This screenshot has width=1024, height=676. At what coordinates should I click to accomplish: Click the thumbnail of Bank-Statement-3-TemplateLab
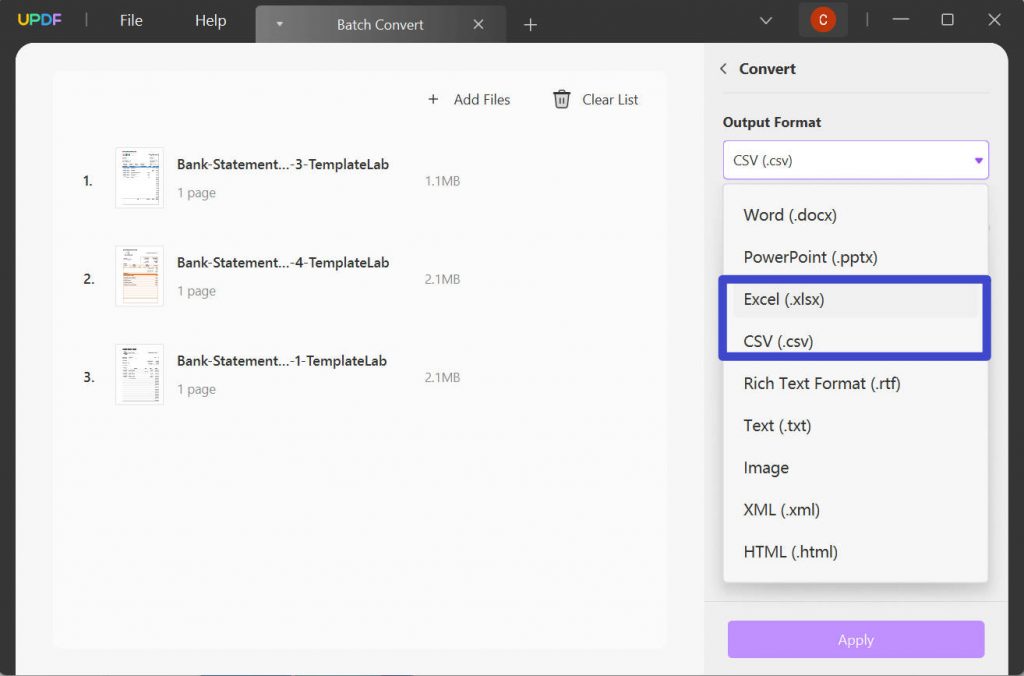[x=139, y=177]
